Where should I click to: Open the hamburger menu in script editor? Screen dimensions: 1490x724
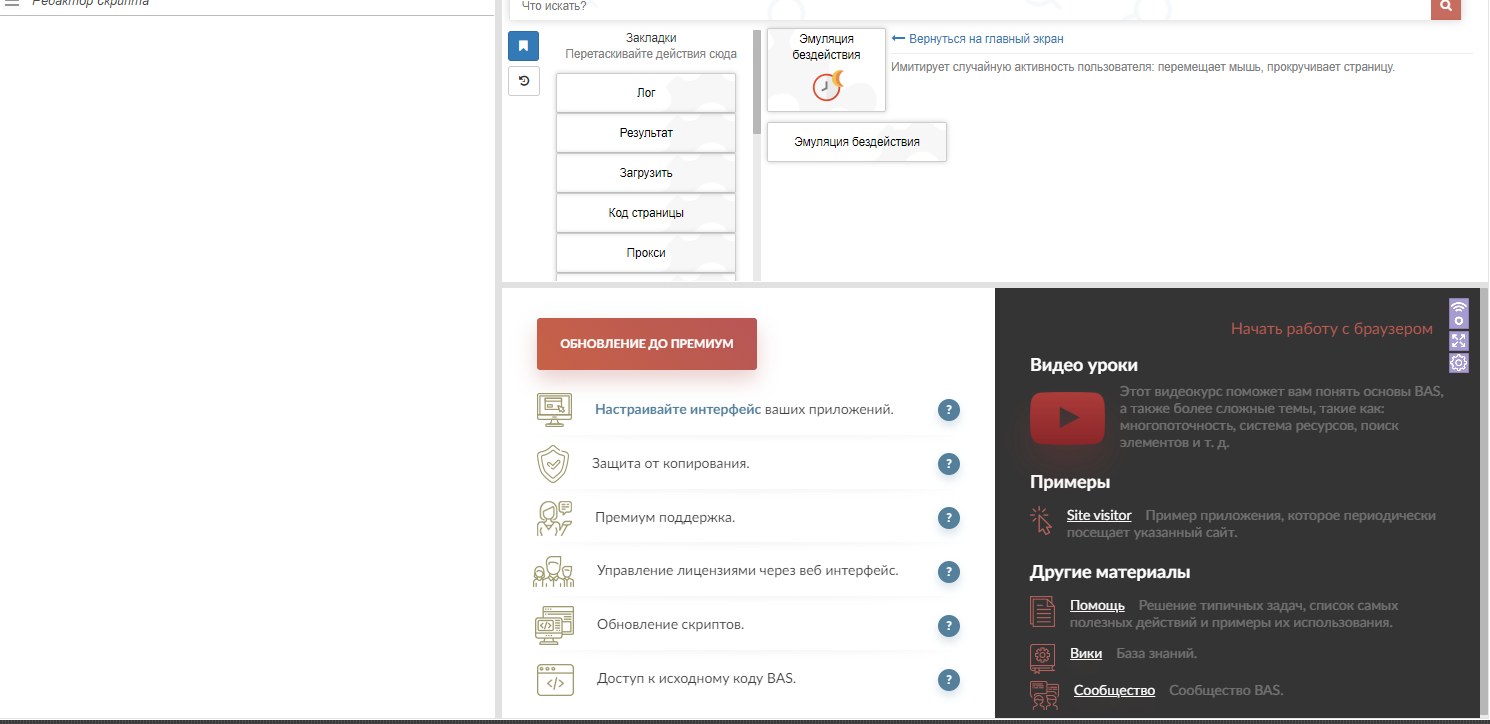[13, 3]
